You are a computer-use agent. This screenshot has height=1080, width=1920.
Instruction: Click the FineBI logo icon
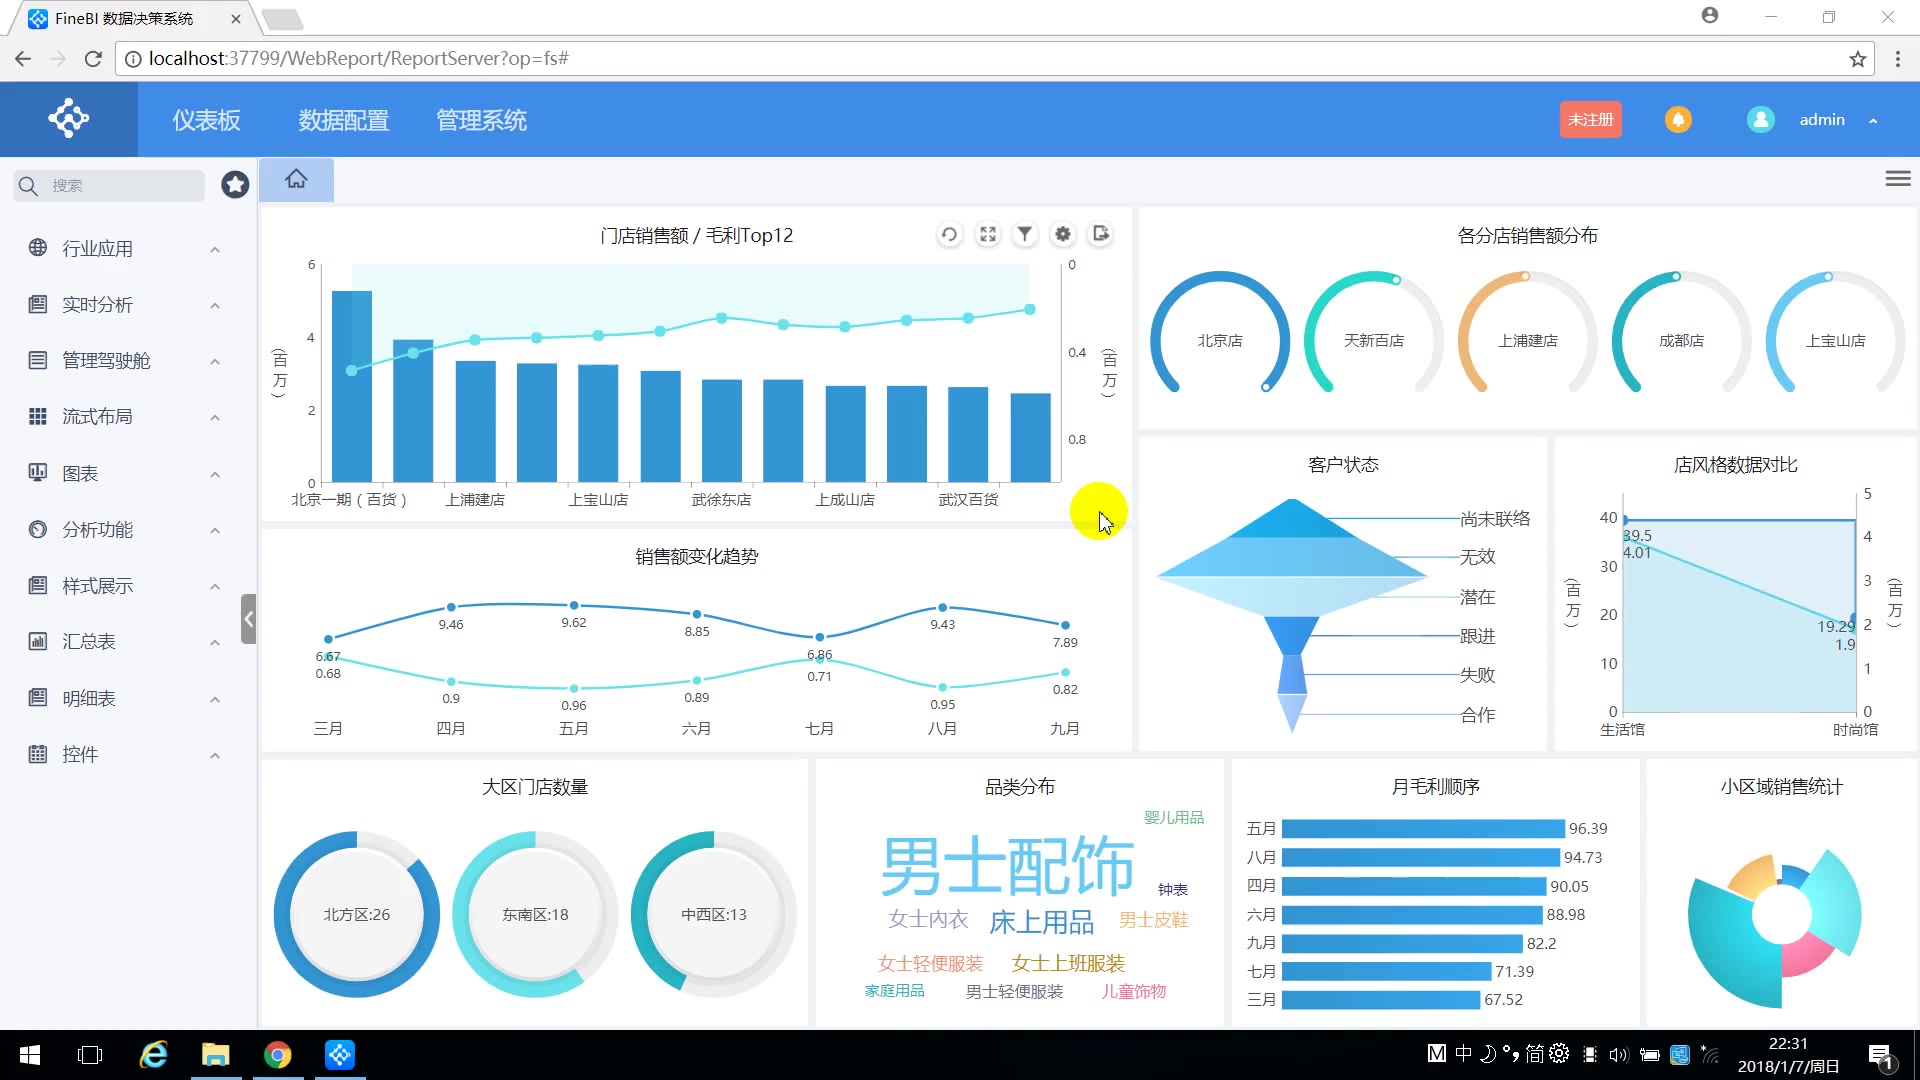pyautogui.click(x=68, y=119)
